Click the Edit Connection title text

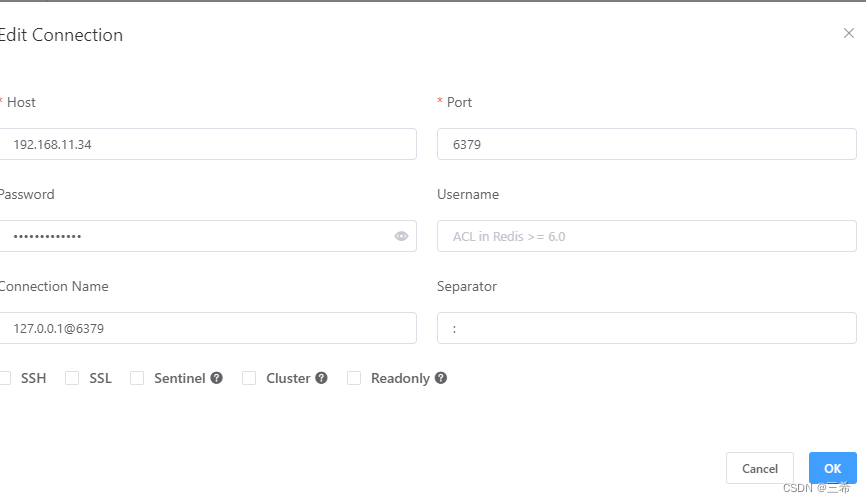click(61, 35)
